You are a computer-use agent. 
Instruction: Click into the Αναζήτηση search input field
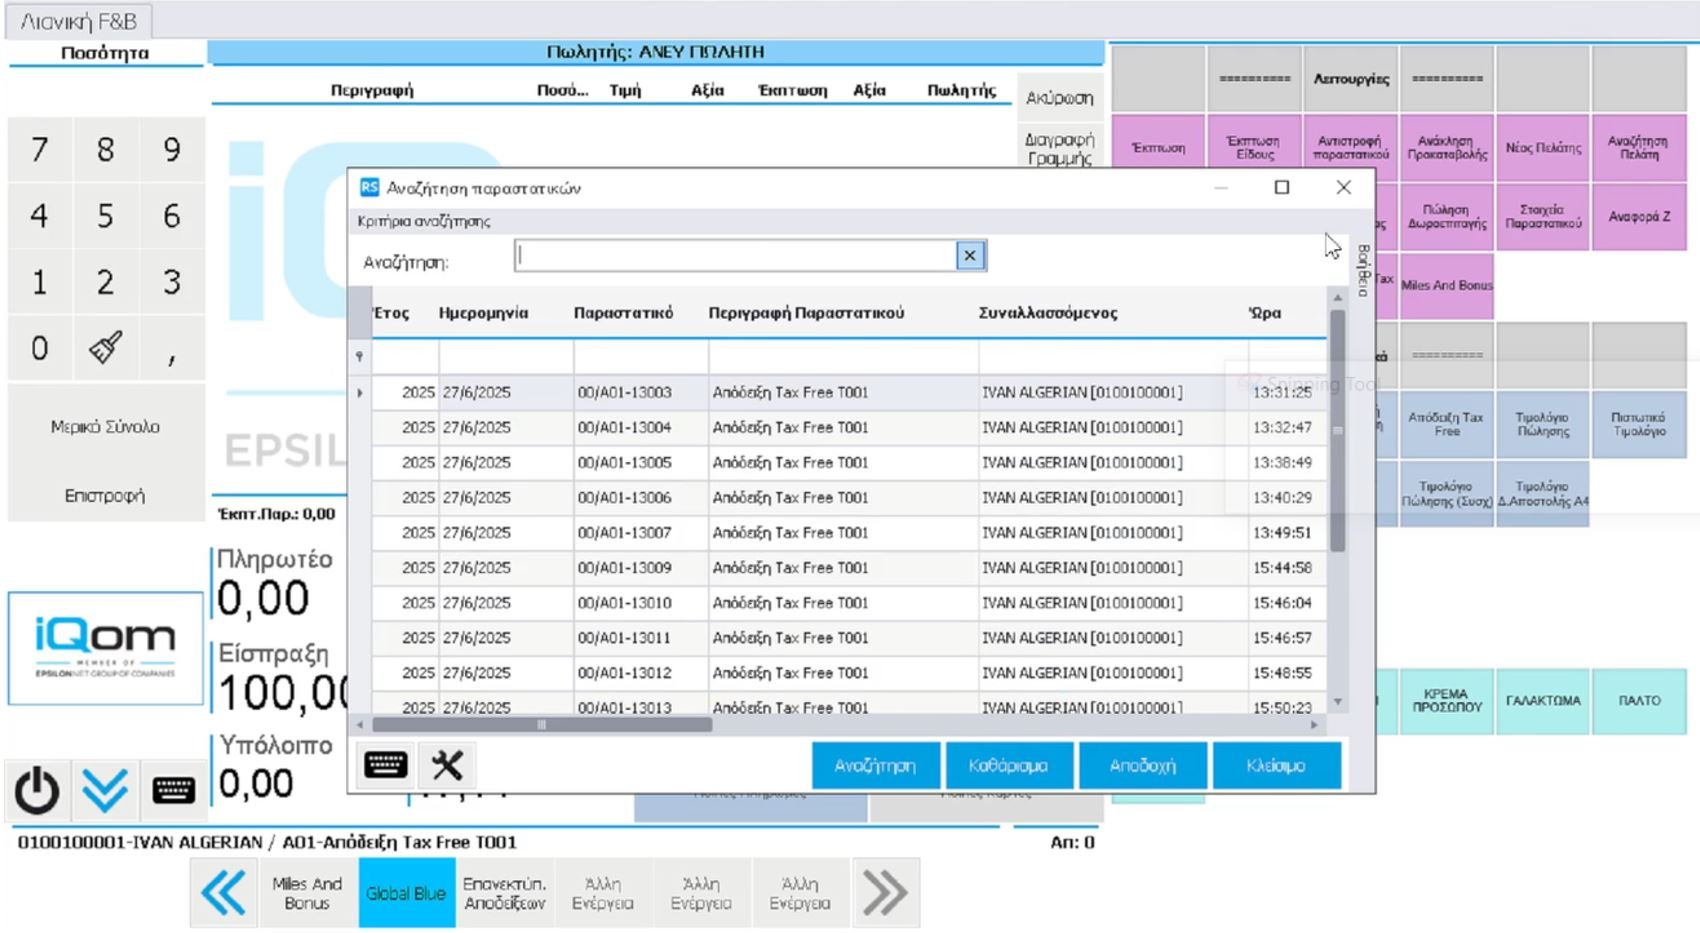(x=736, y=256)
